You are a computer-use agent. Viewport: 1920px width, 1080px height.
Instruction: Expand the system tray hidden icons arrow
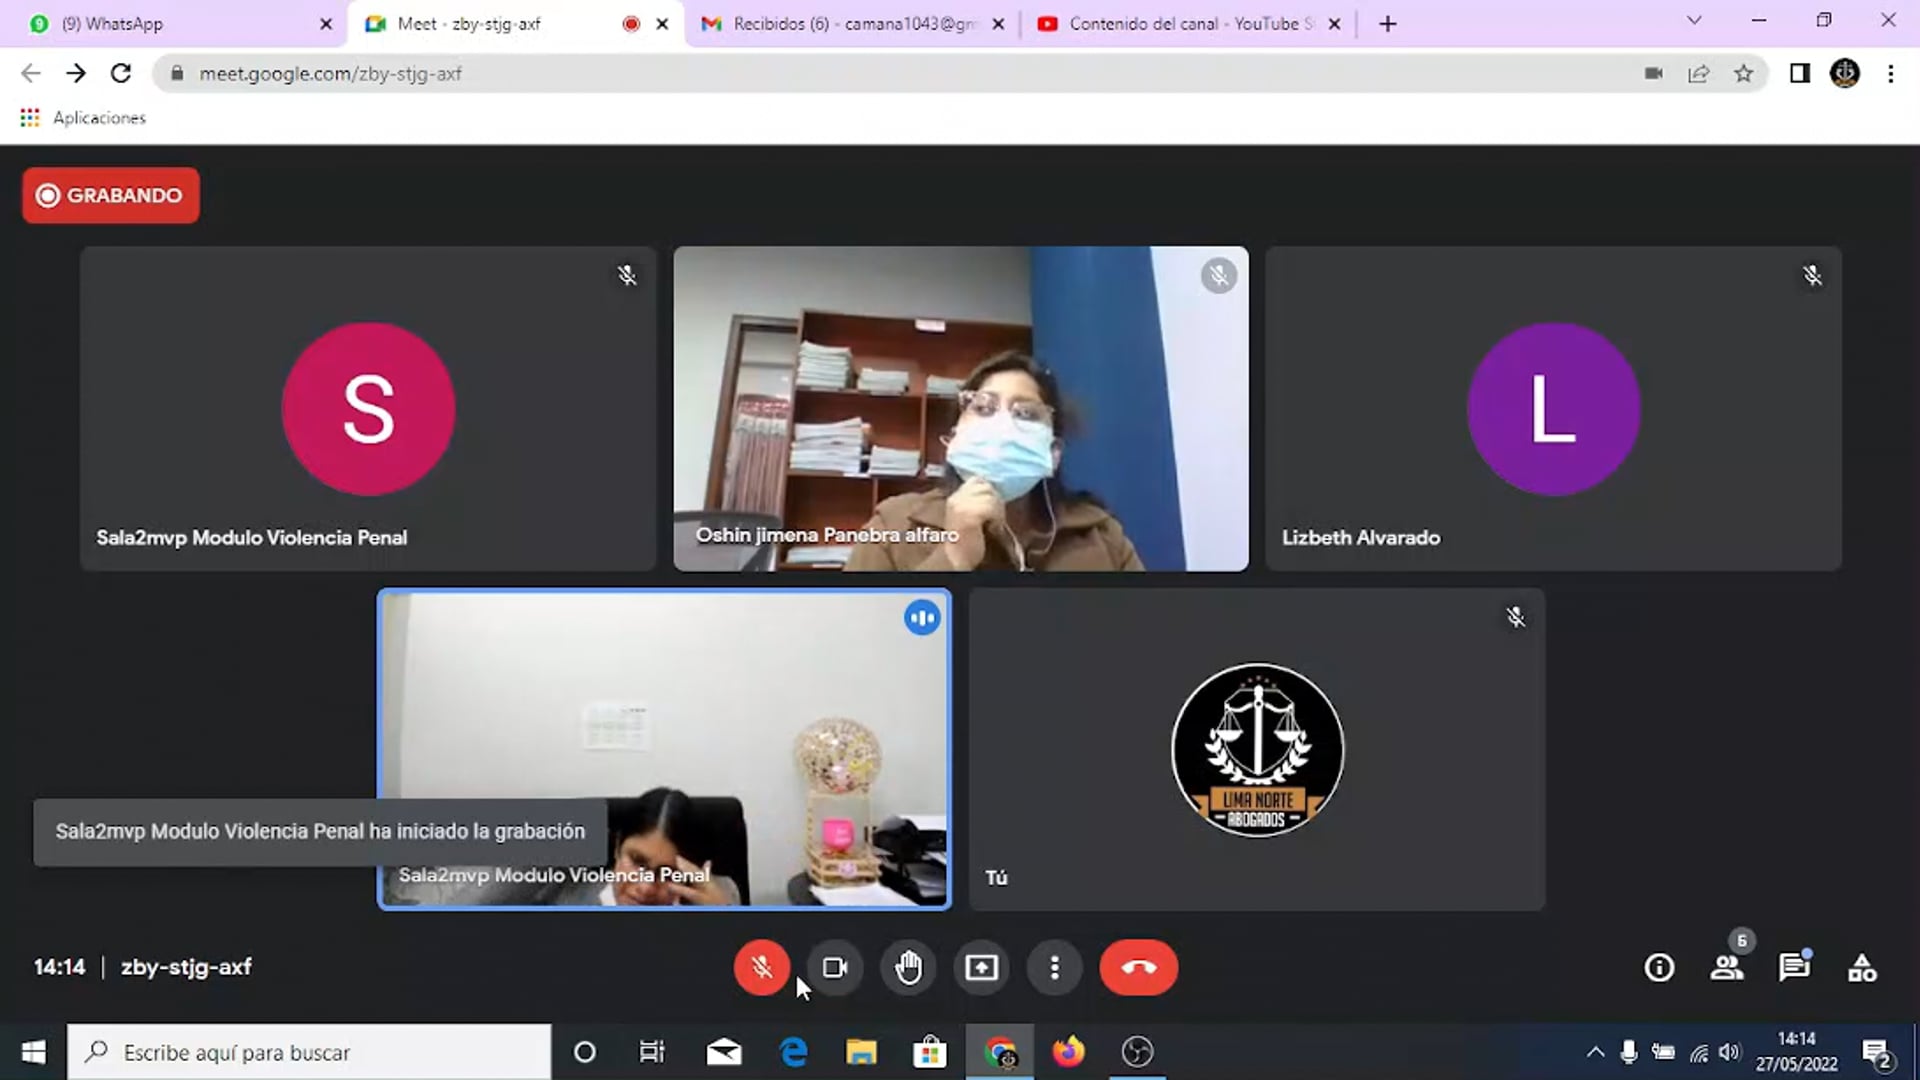tap(1595, 1052)
